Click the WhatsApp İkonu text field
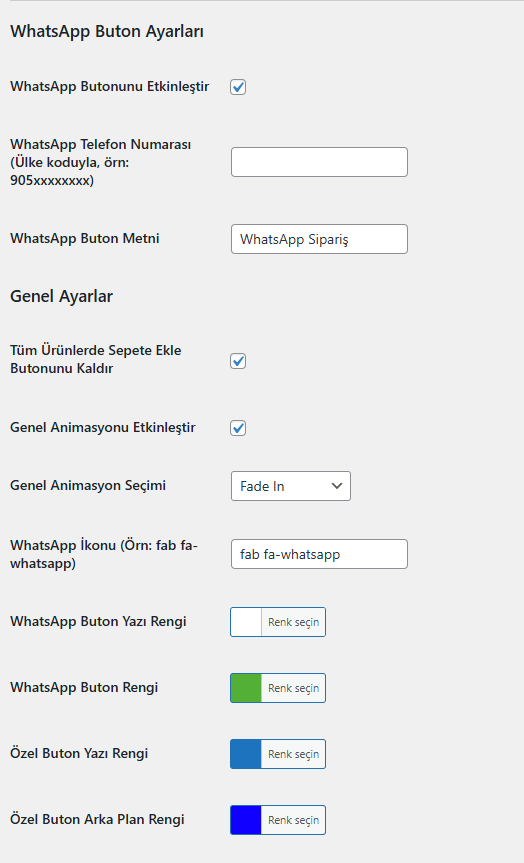This screenshot has height=863, width=524. [x=319, y=554]
